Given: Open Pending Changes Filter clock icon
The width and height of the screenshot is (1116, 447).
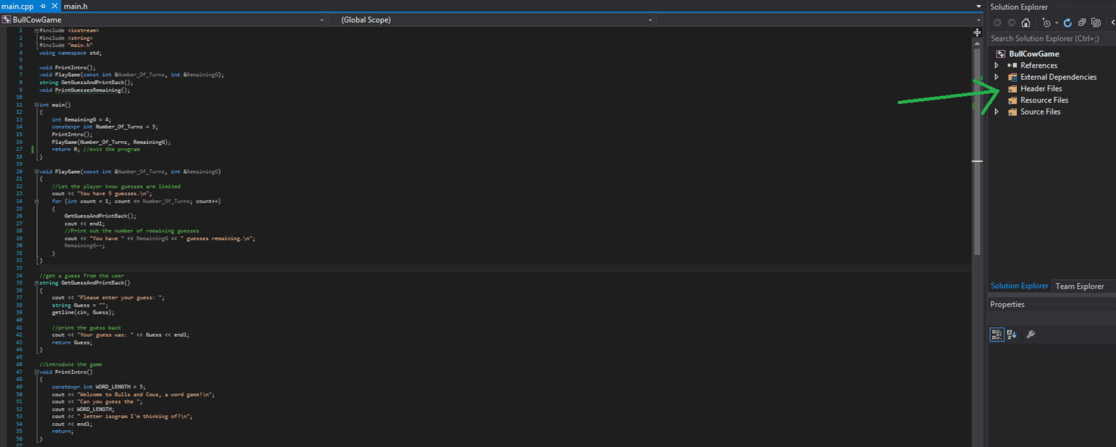Looking at the screenshot, I should click(x=1046, y=23).
